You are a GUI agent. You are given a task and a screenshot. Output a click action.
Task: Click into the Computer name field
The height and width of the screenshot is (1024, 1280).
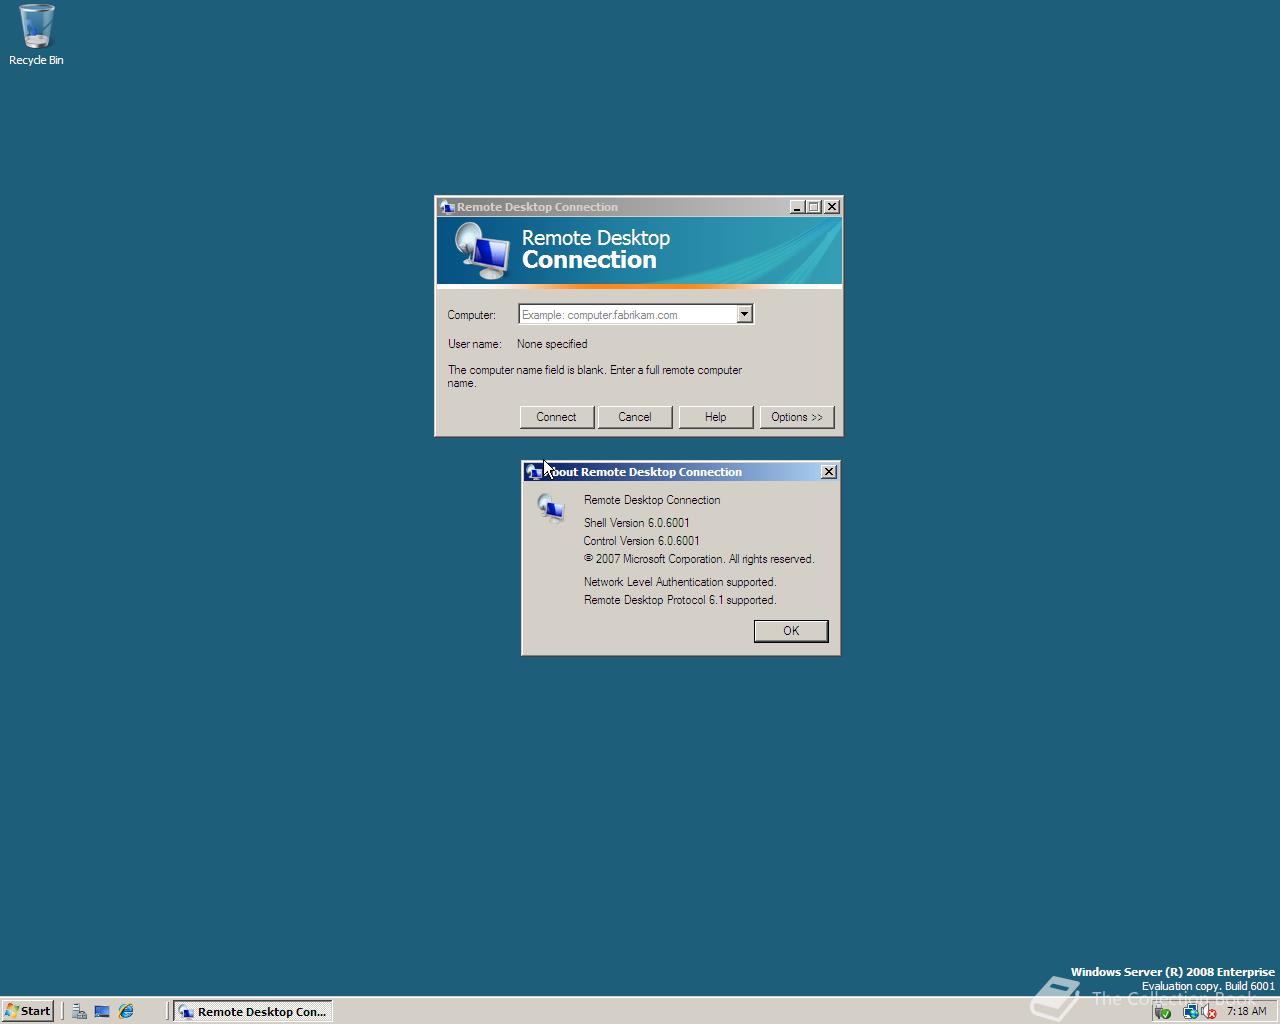[x=627, y=315]
